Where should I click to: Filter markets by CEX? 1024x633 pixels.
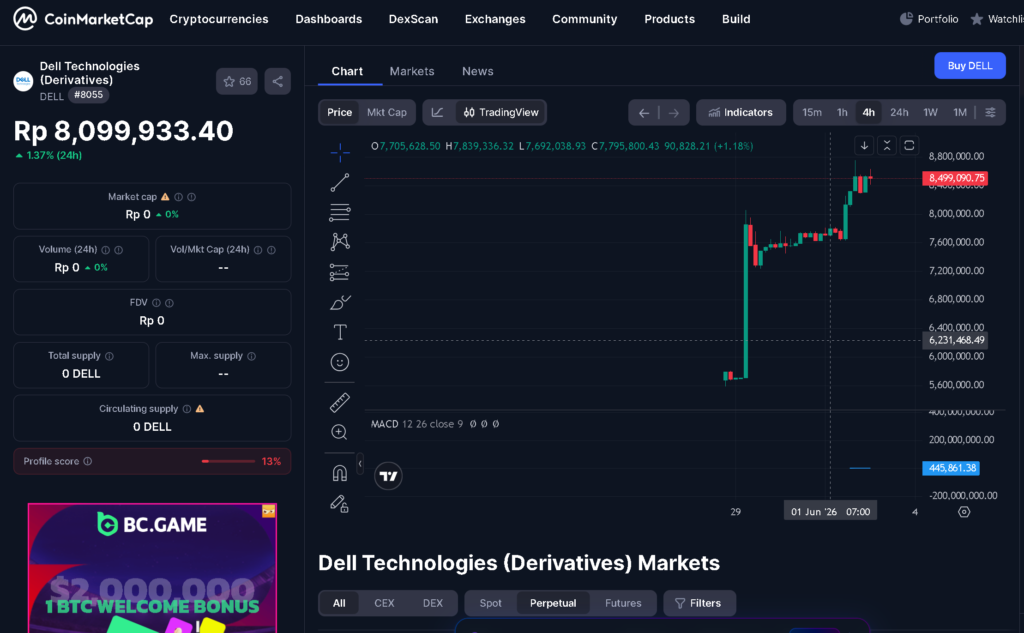coord(384,603)
